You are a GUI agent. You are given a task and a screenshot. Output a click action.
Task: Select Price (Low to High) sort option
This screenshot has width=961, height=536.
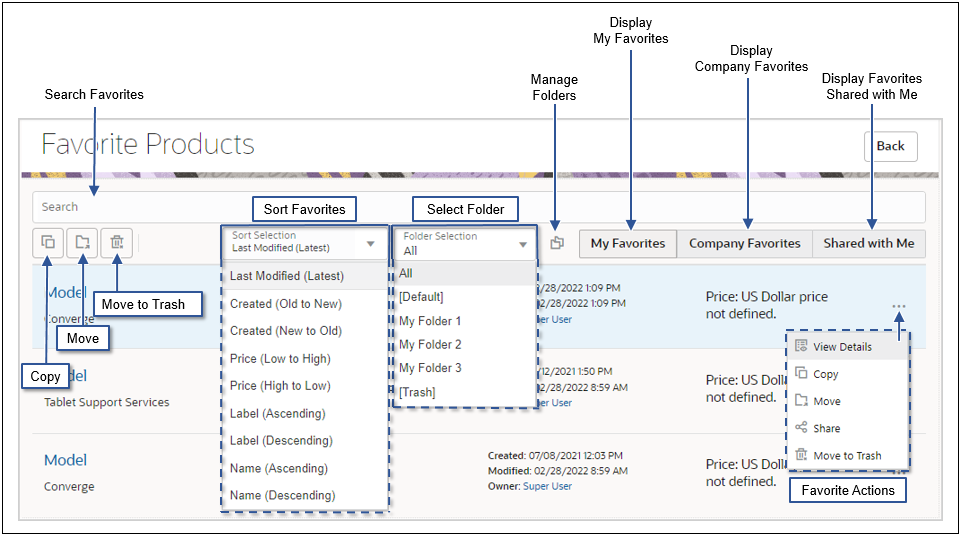pos(280,358)
